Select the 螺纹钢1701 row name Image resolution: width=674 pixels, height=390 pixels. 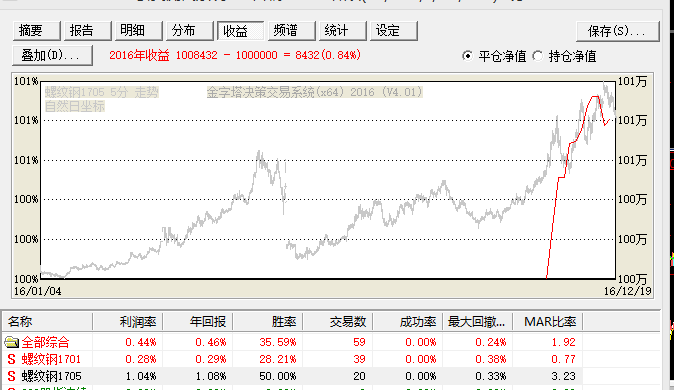pyautogui.click(x=51, y=359)
